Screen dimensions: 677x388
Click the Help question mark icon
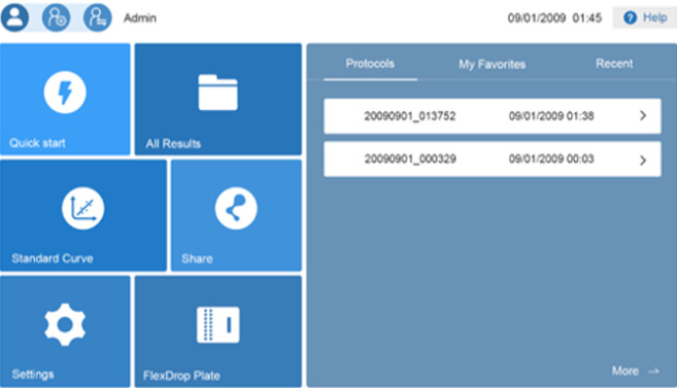point(630,18)
